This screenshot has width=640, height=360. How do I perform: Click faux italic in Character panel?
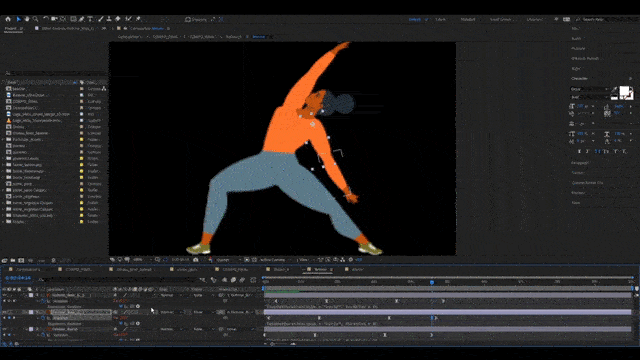coord(588,151)
